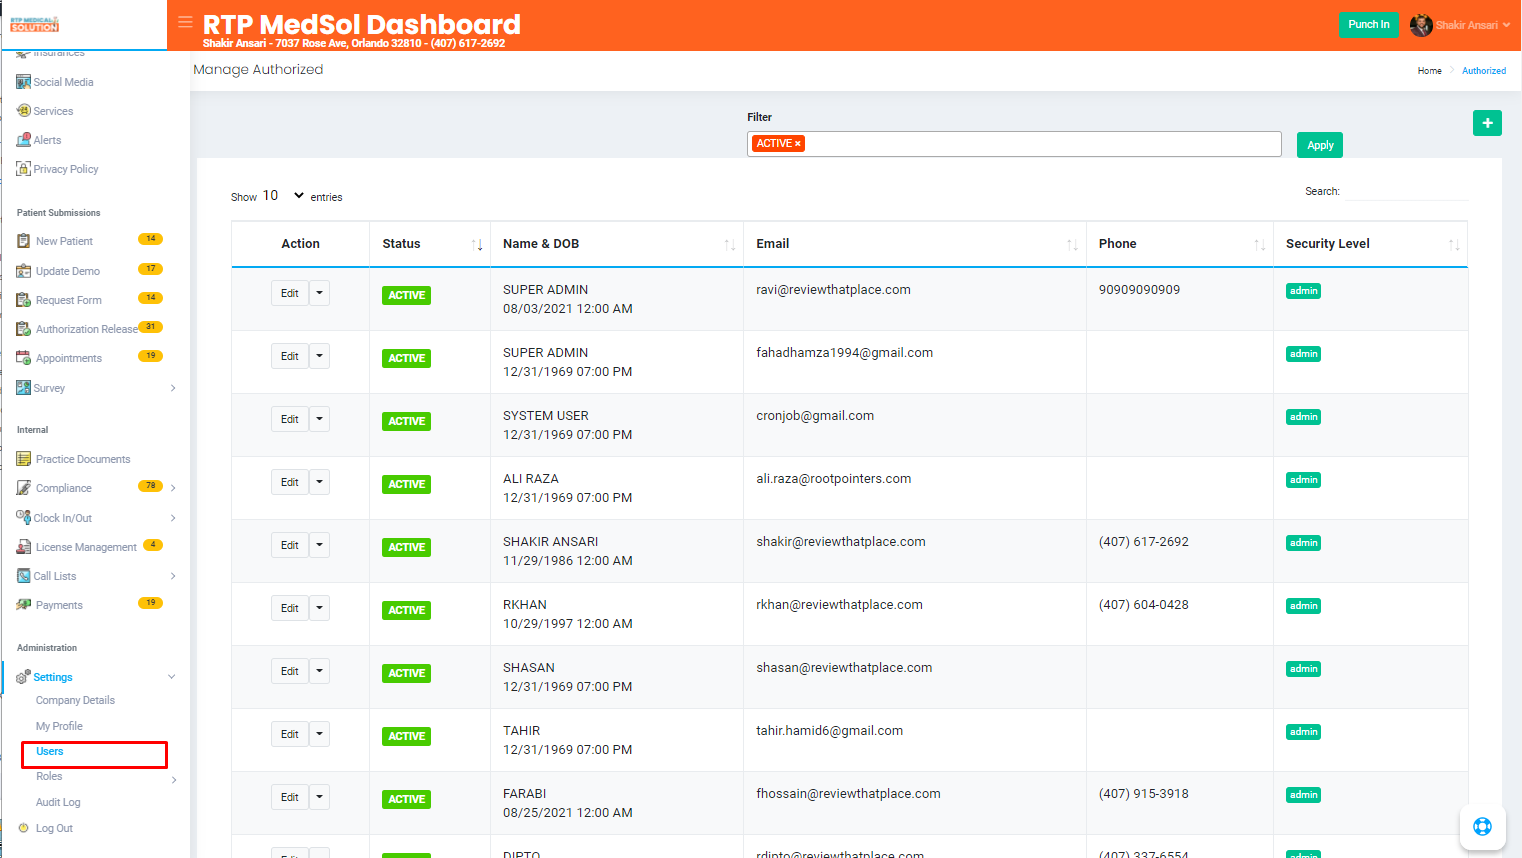The image size is (1522, 858).
Task: Sort table by Email column
Action: pos(915,244)
